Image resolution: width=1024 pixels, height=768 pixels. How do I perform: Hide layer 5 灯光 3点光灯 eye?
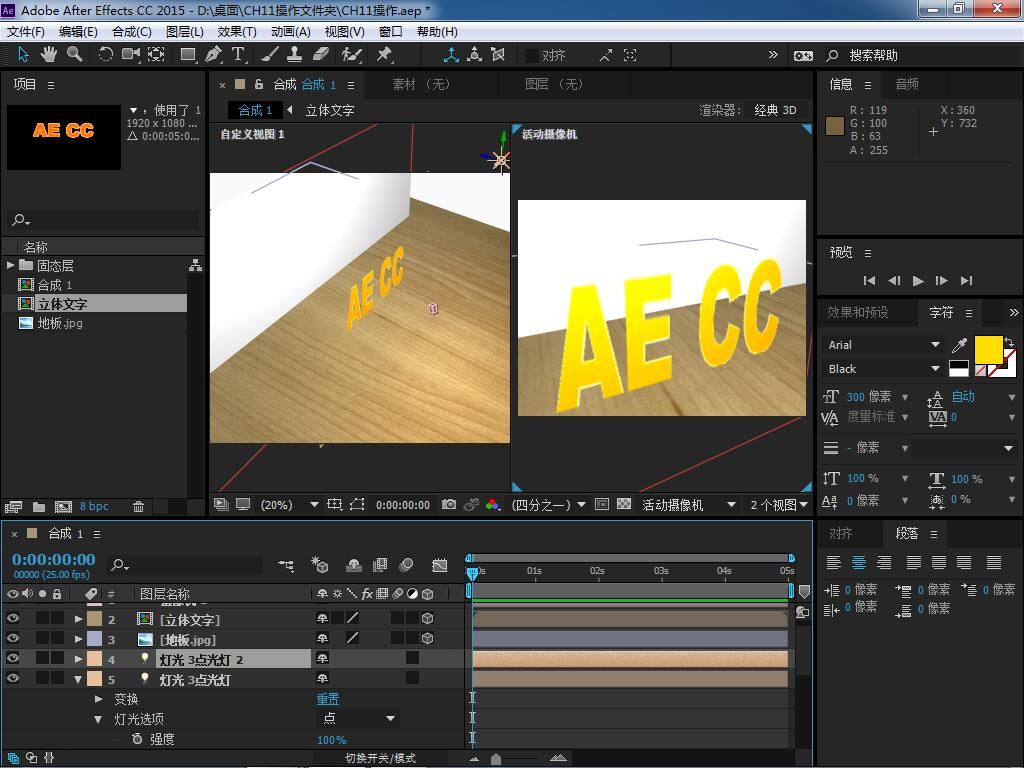tap(12, 679)
